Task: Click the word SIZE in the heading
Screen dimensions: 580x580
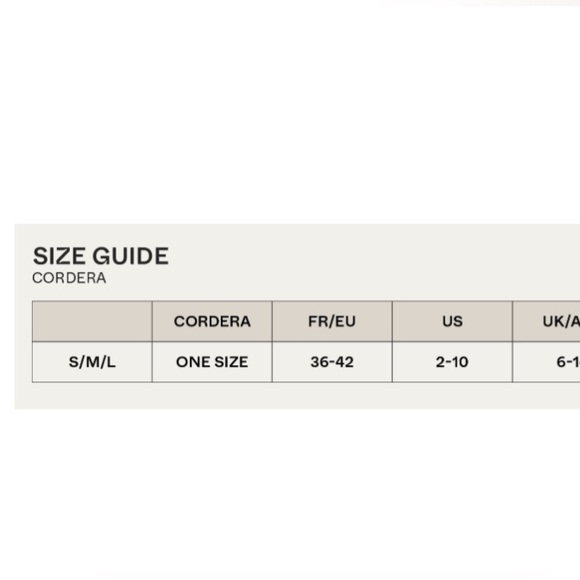Action: [x=59, y=256]
